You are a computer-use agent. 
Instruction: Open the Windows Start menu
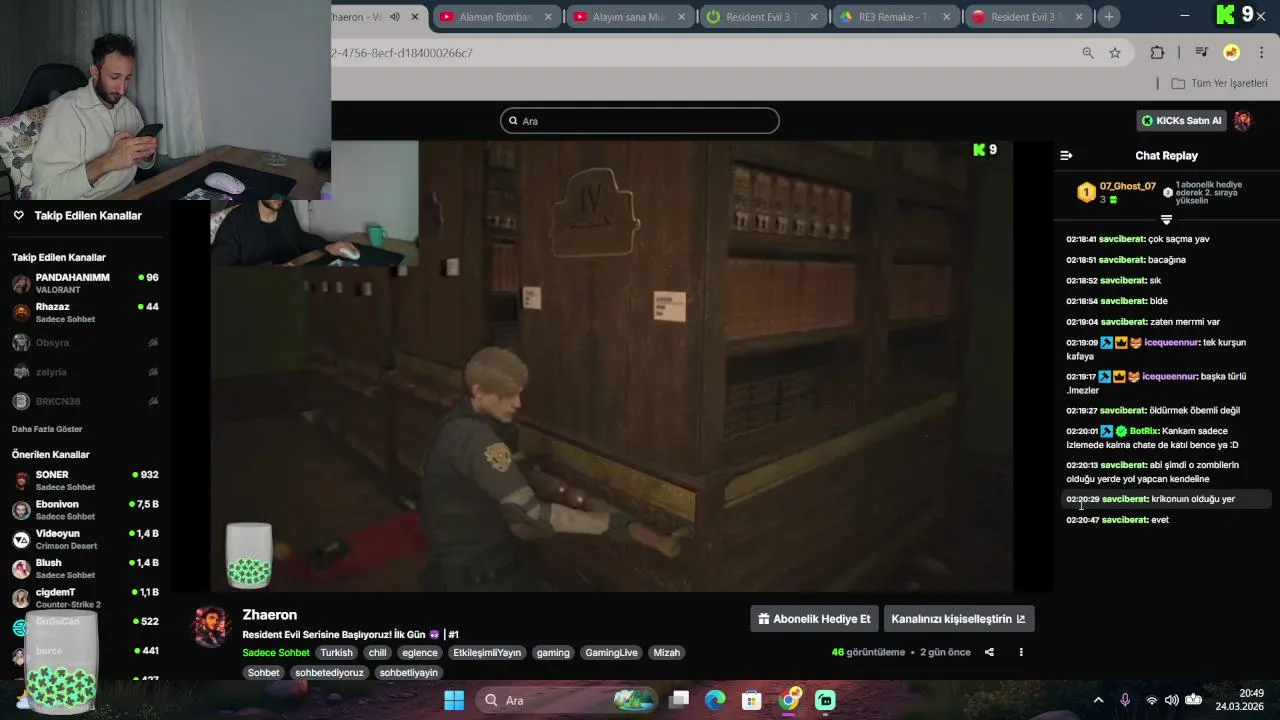pyautogui.click(x=453, y=700)
